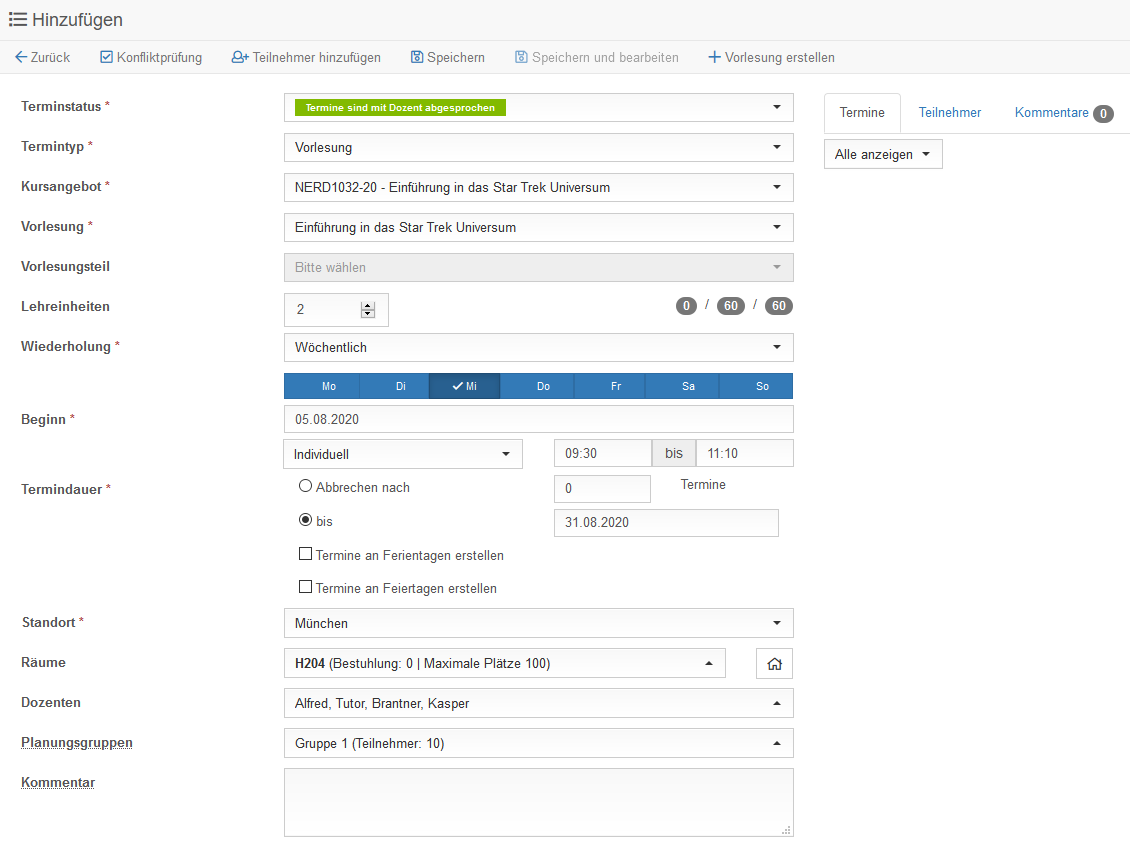This screenshot has width=1130, height=849.
Task: Check Termine an Feiertagen erstellen
Action: click(x=306, y=587)
